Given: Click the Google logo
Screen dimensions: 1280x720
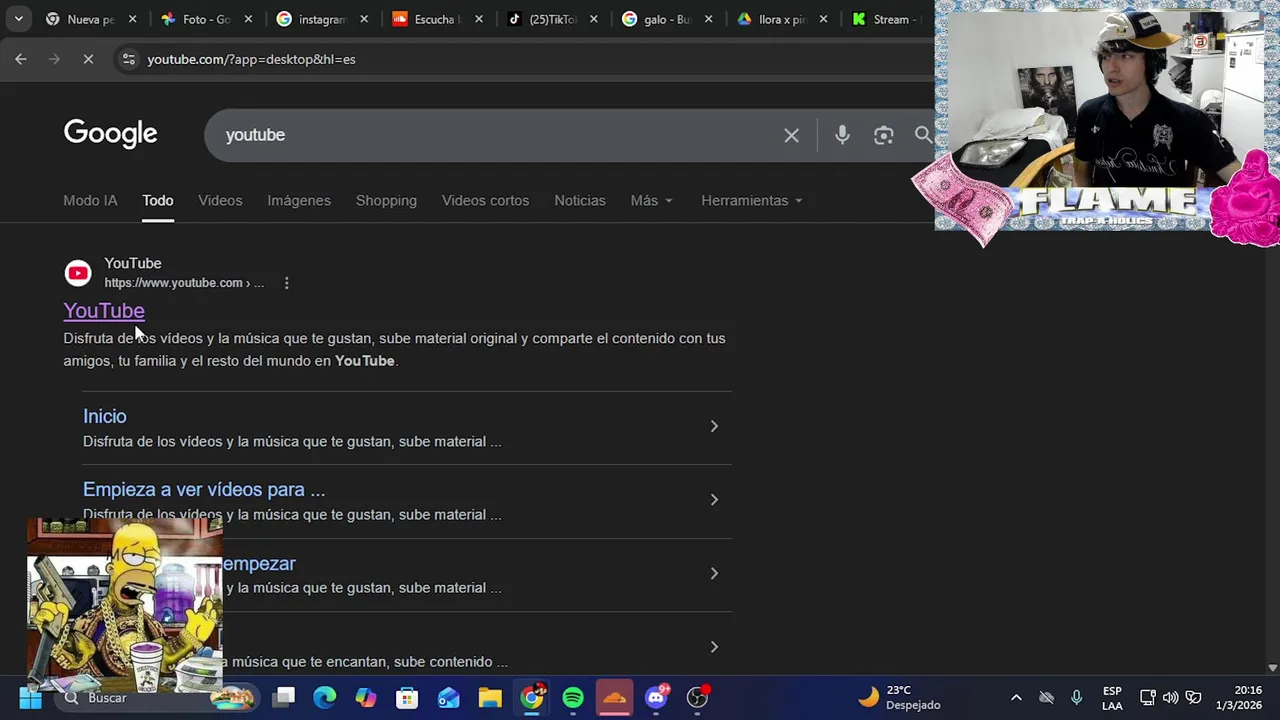Looking at the screenshot, I should (x=110, y=134).
